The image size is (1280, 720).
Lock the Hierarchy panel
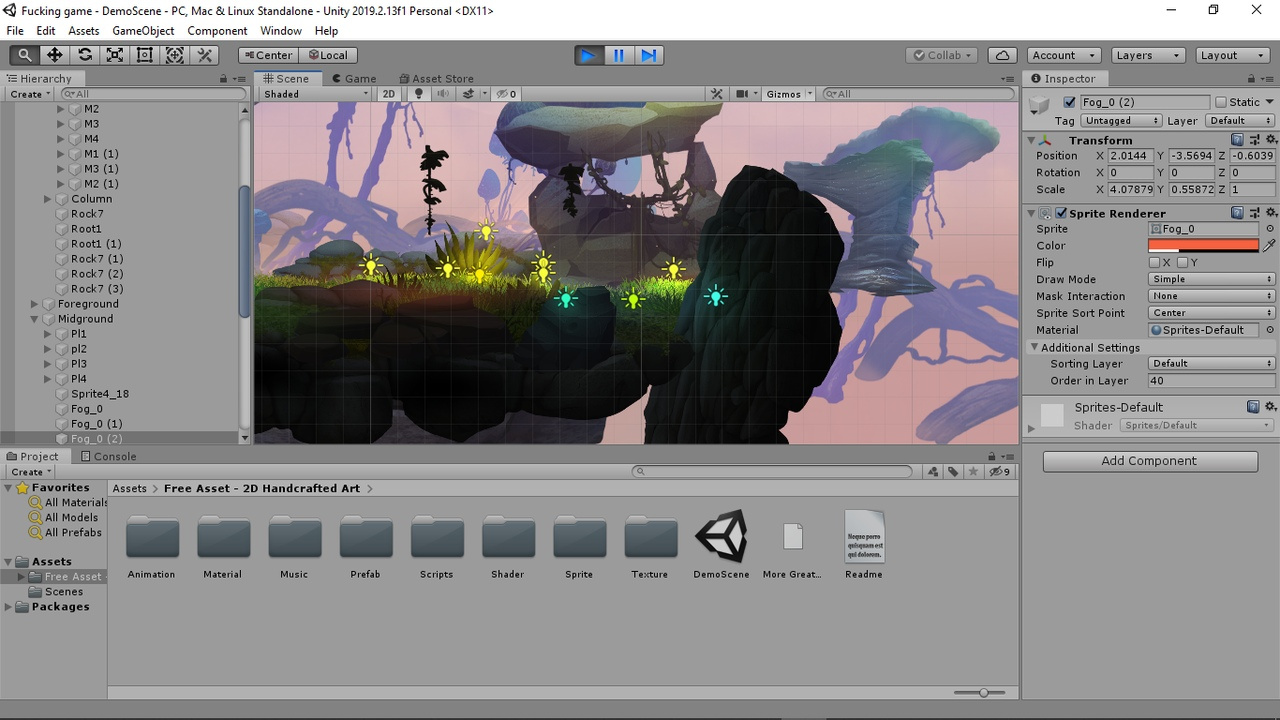point(224,78)
